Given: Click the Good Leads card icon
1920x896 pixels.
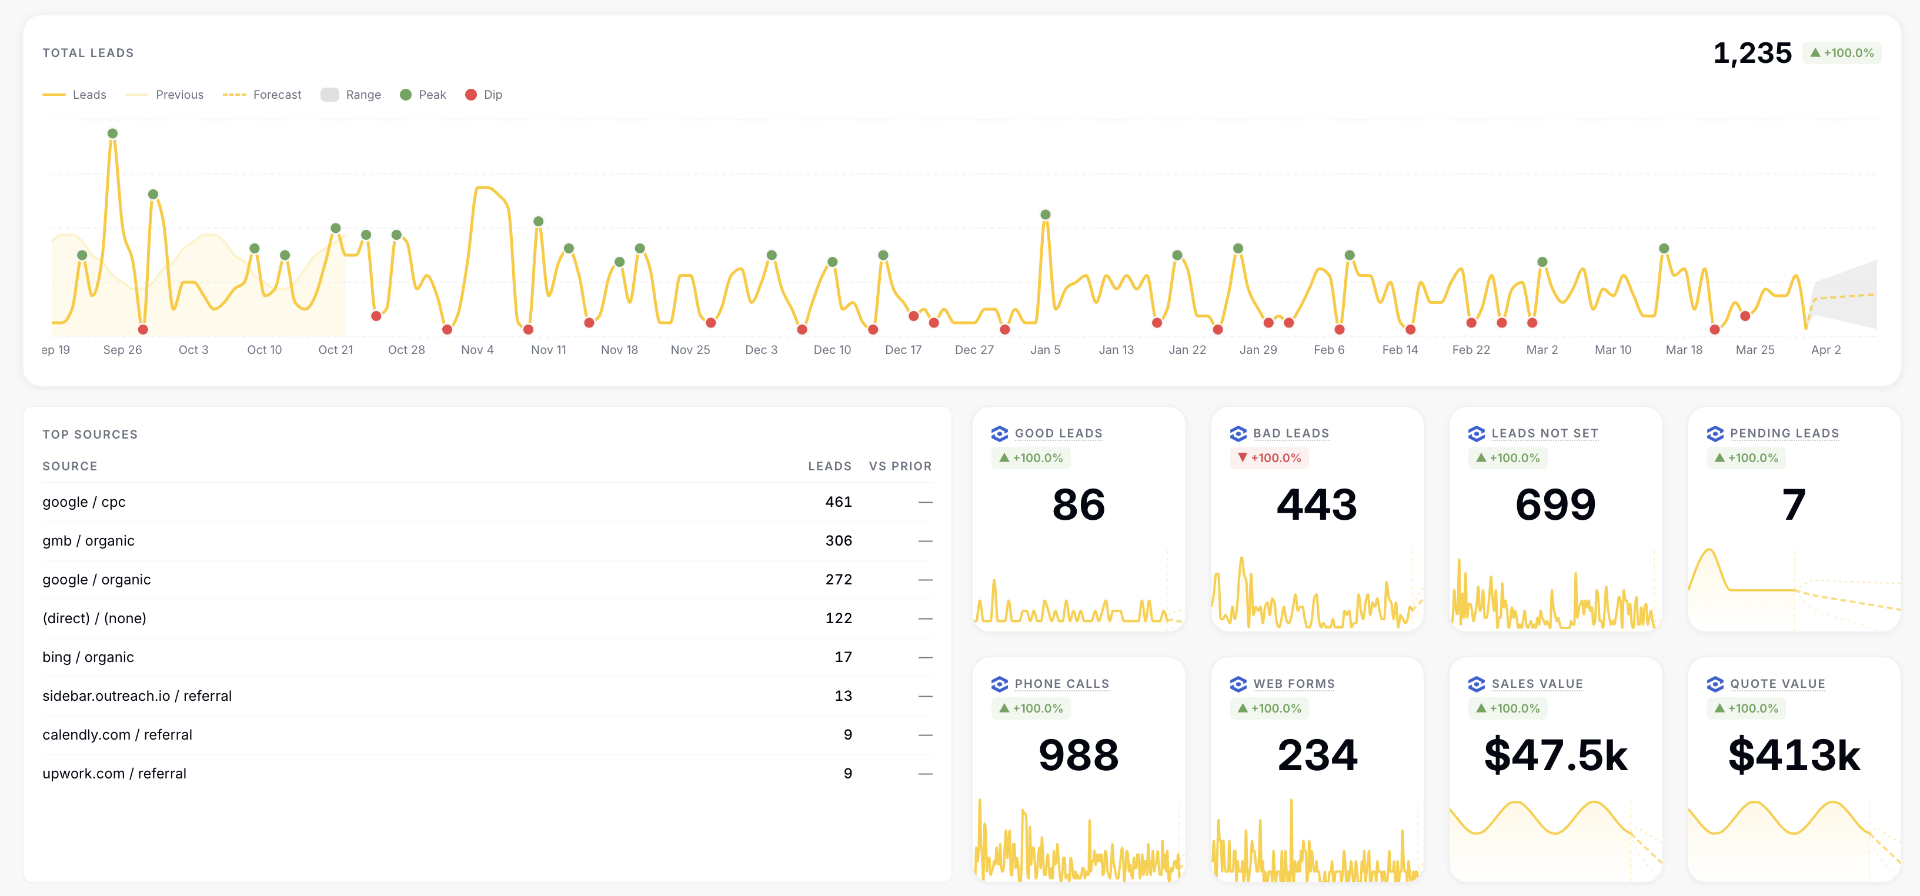Looking at the screenshot, I should click(x=999, y=434).
